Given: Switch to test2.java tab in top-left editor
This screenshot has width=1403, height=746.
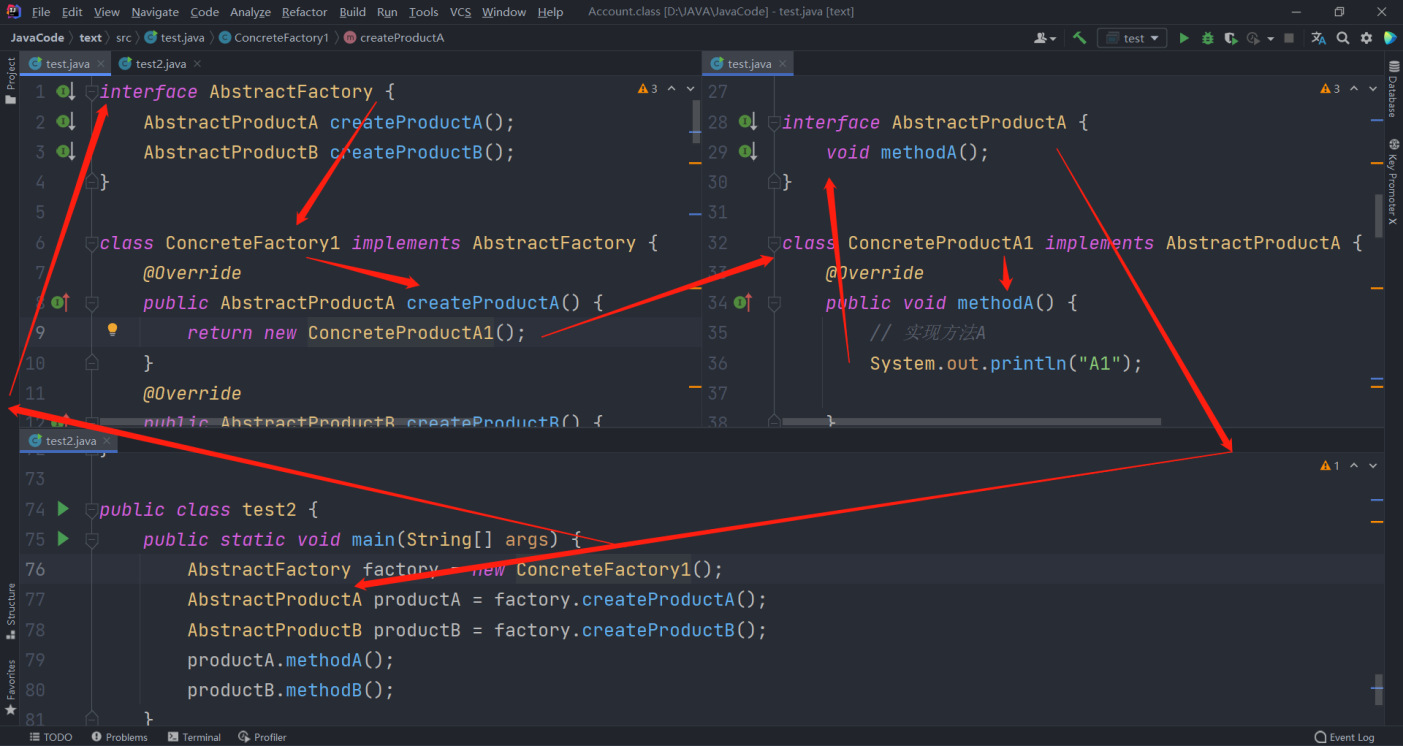Looking at the screenshot, I should tap(160, 64).
